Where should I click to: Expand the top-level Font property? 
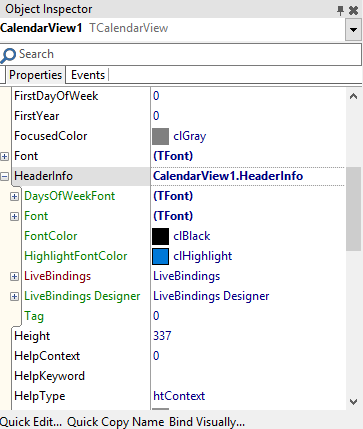(5, 156)
